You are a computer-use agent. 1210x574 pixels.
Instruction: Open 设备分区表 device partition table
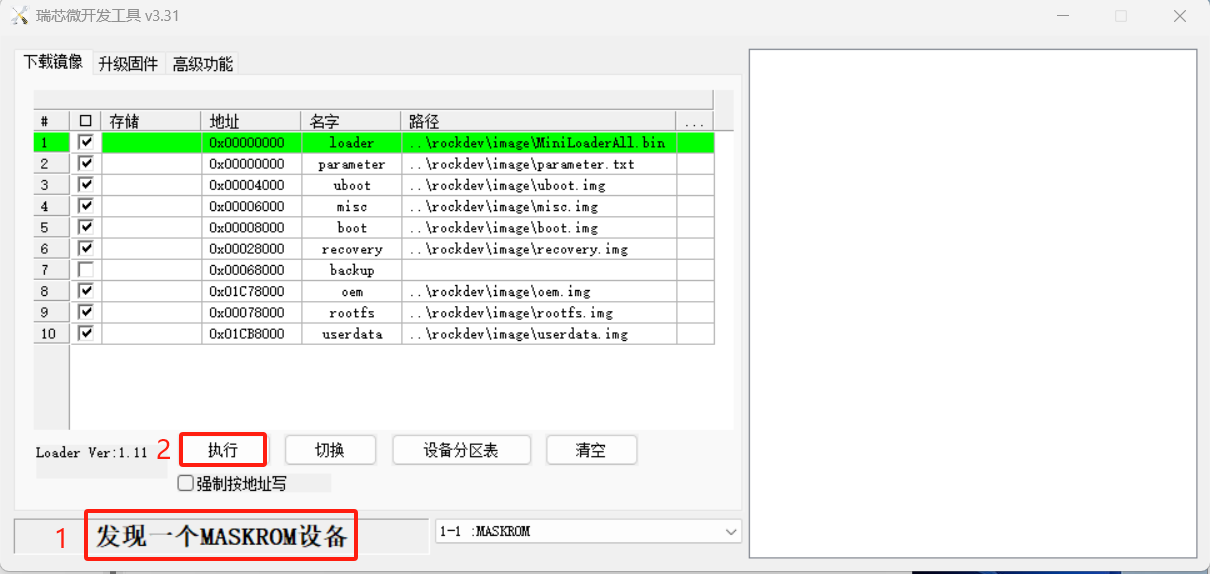(461, 450)
